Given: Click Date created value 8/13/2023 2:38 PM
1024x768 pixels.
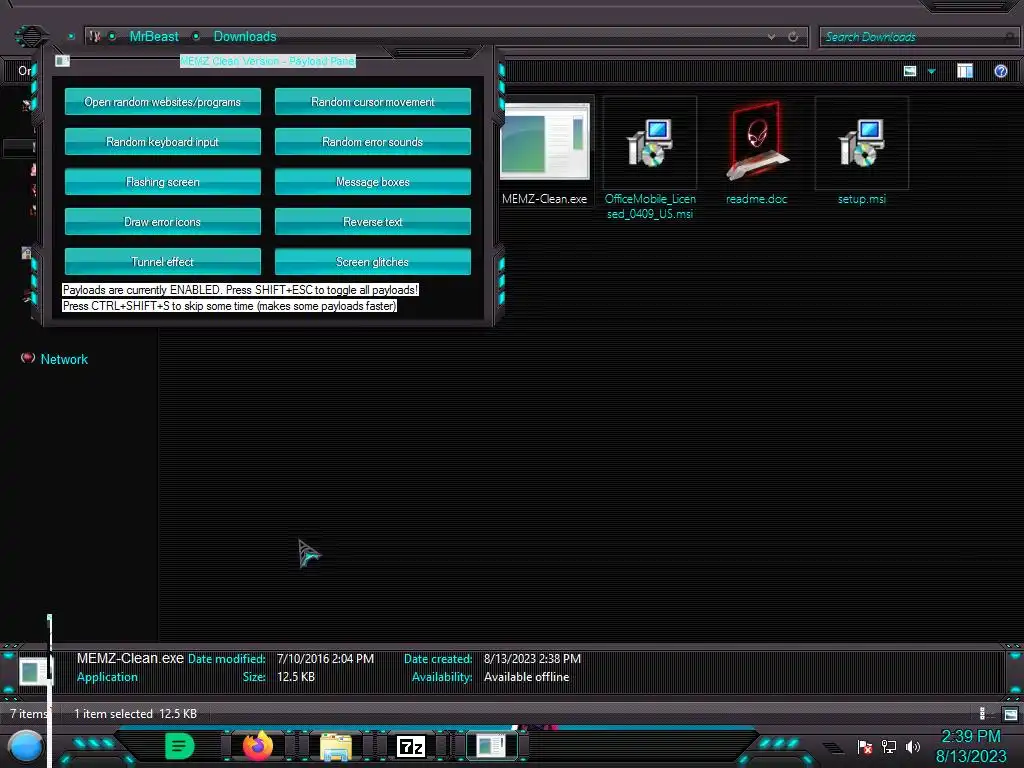Looking at the screenshot, I should (x=532, y=659).
